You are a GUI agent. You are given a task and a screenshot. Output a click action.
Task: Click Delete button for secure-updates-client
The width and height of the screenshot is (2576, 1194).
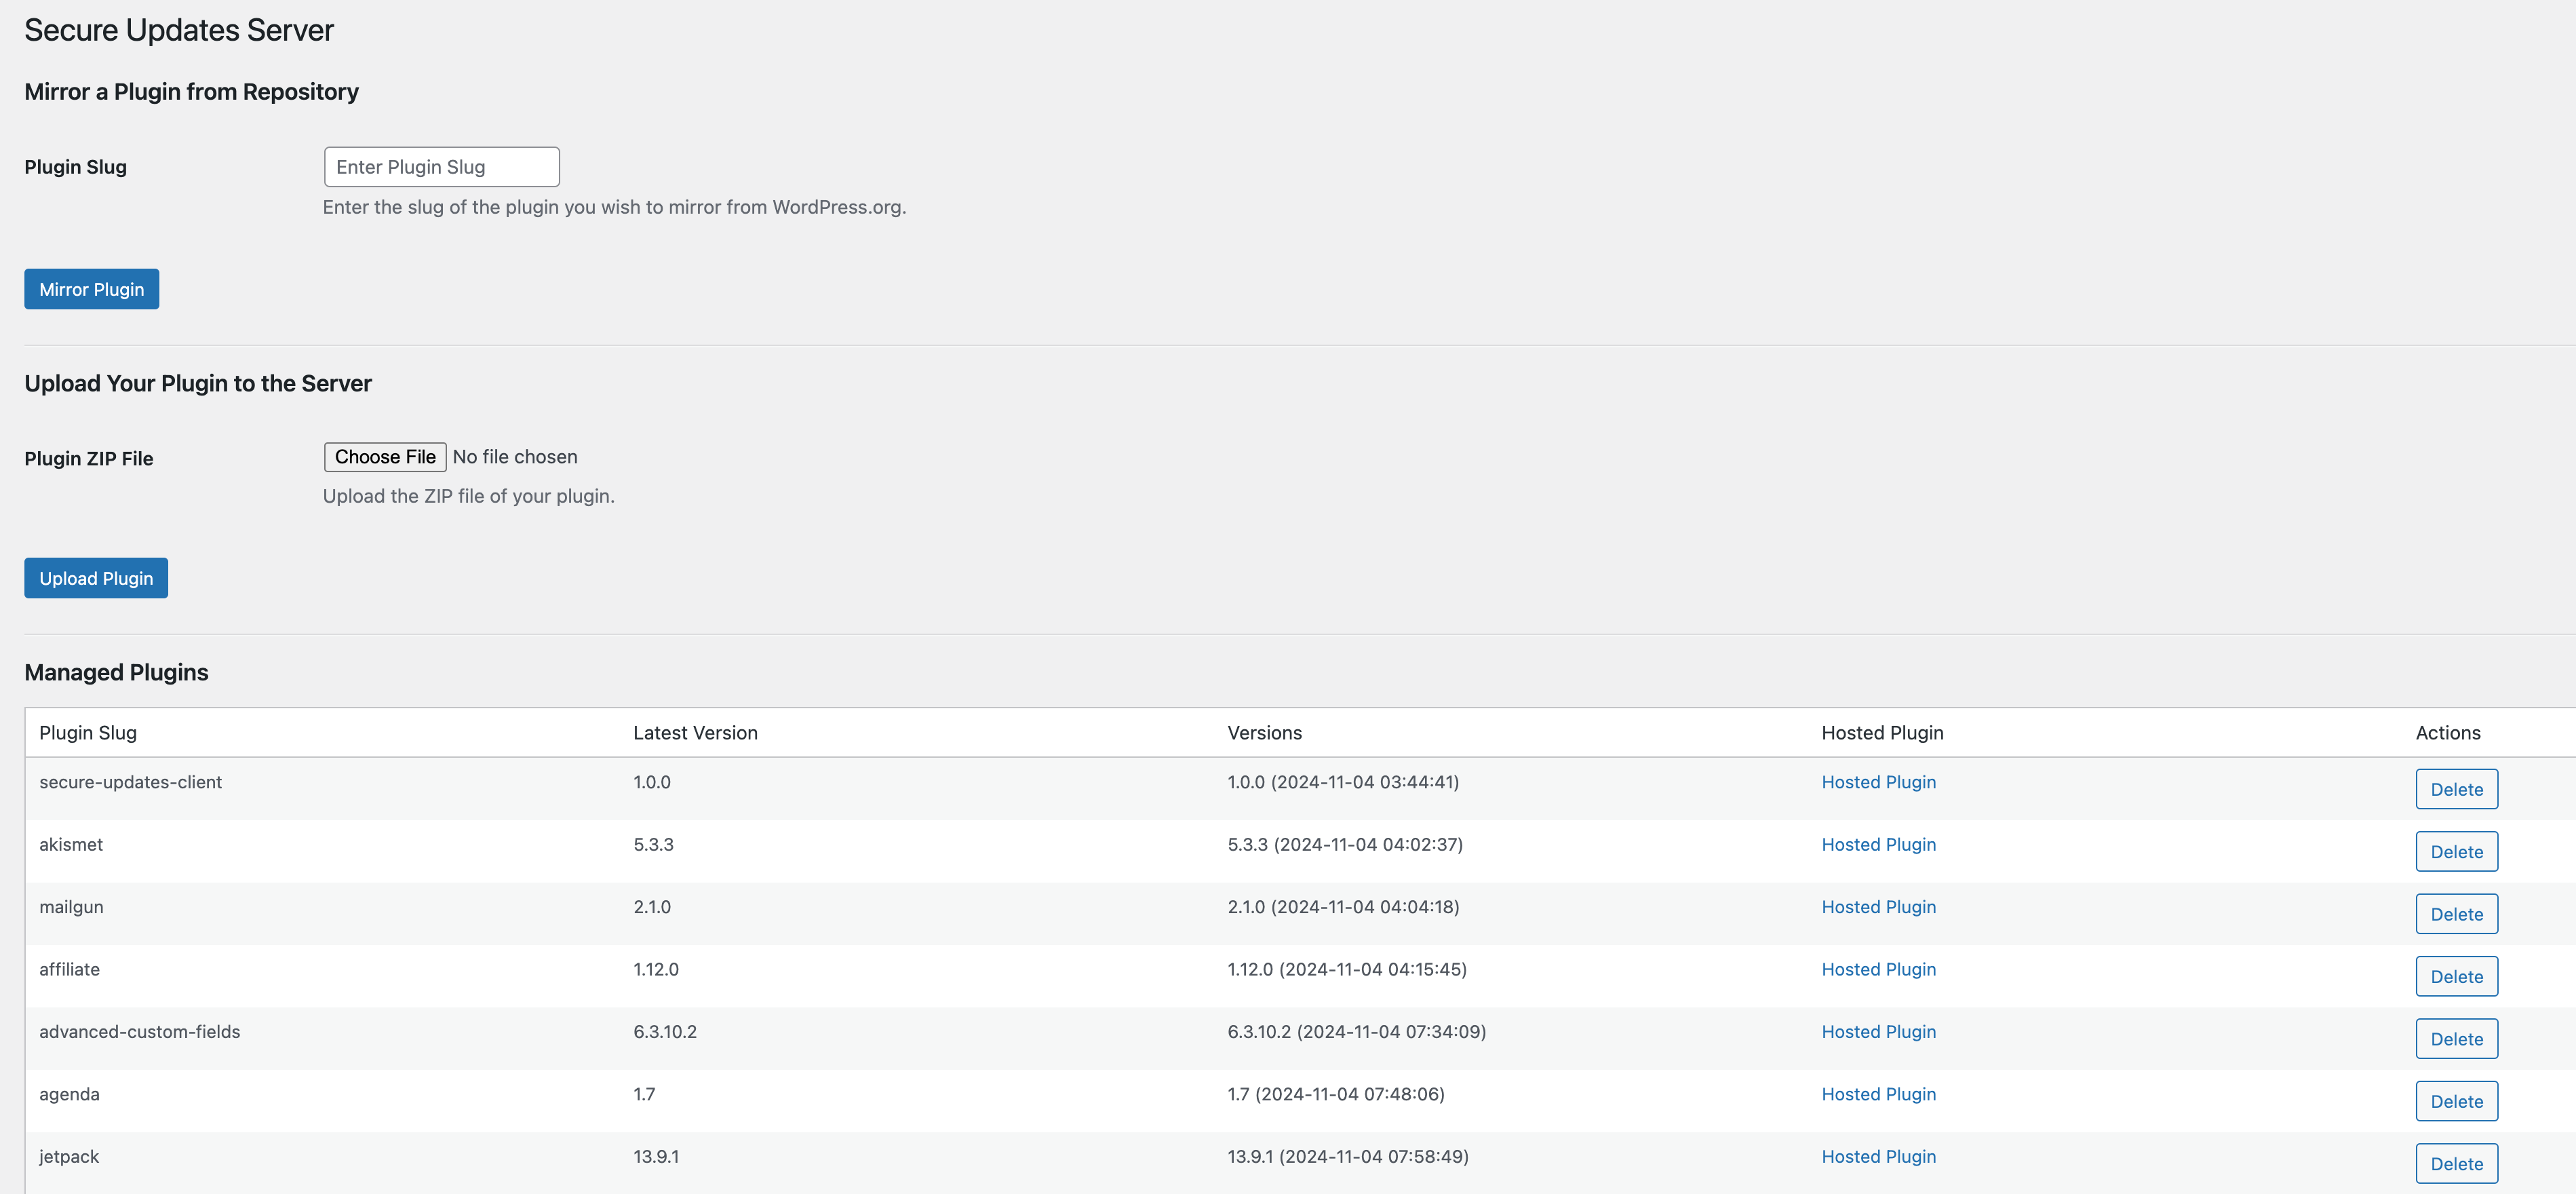point(2458,788)
